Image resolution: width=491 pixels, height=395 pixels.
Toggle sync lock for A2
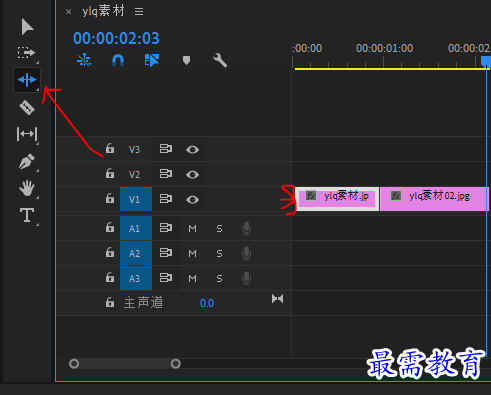click(166, 253)
